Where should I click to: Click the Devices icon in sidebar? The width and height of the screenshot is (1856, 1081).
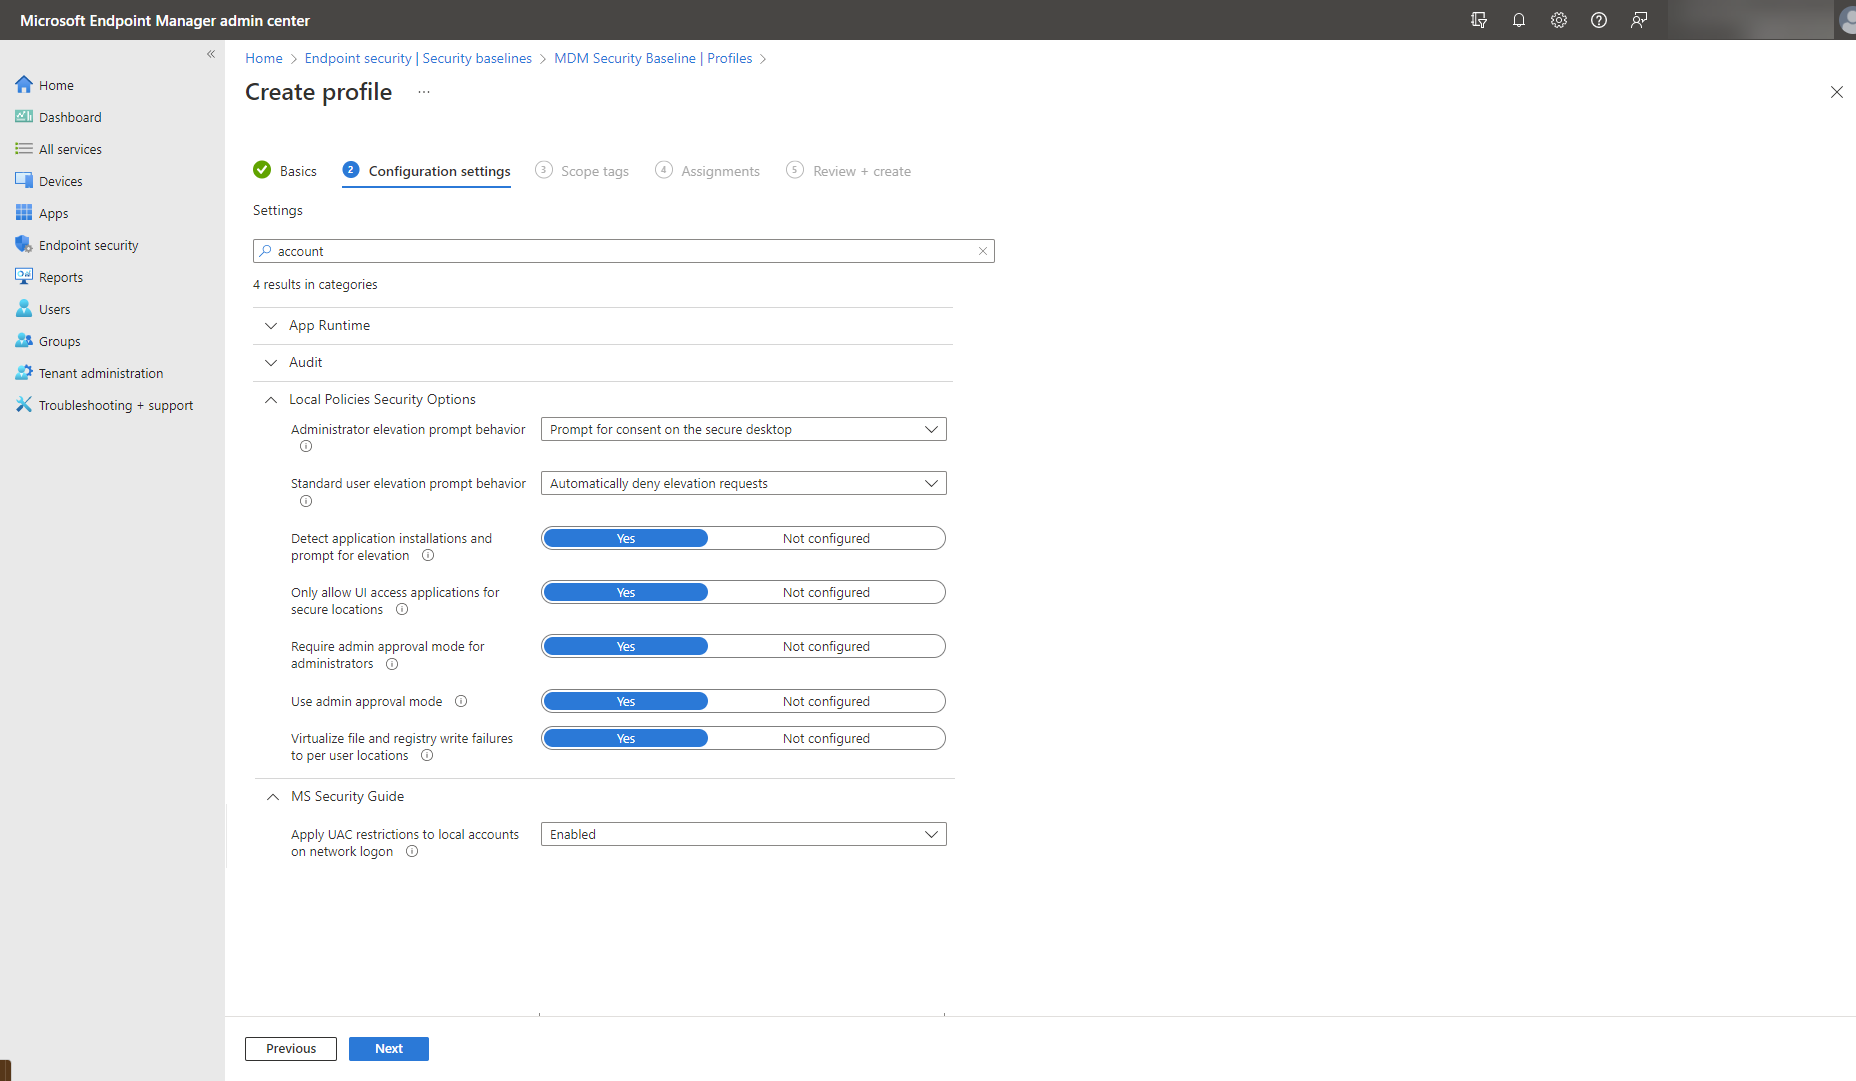point(24,181)
